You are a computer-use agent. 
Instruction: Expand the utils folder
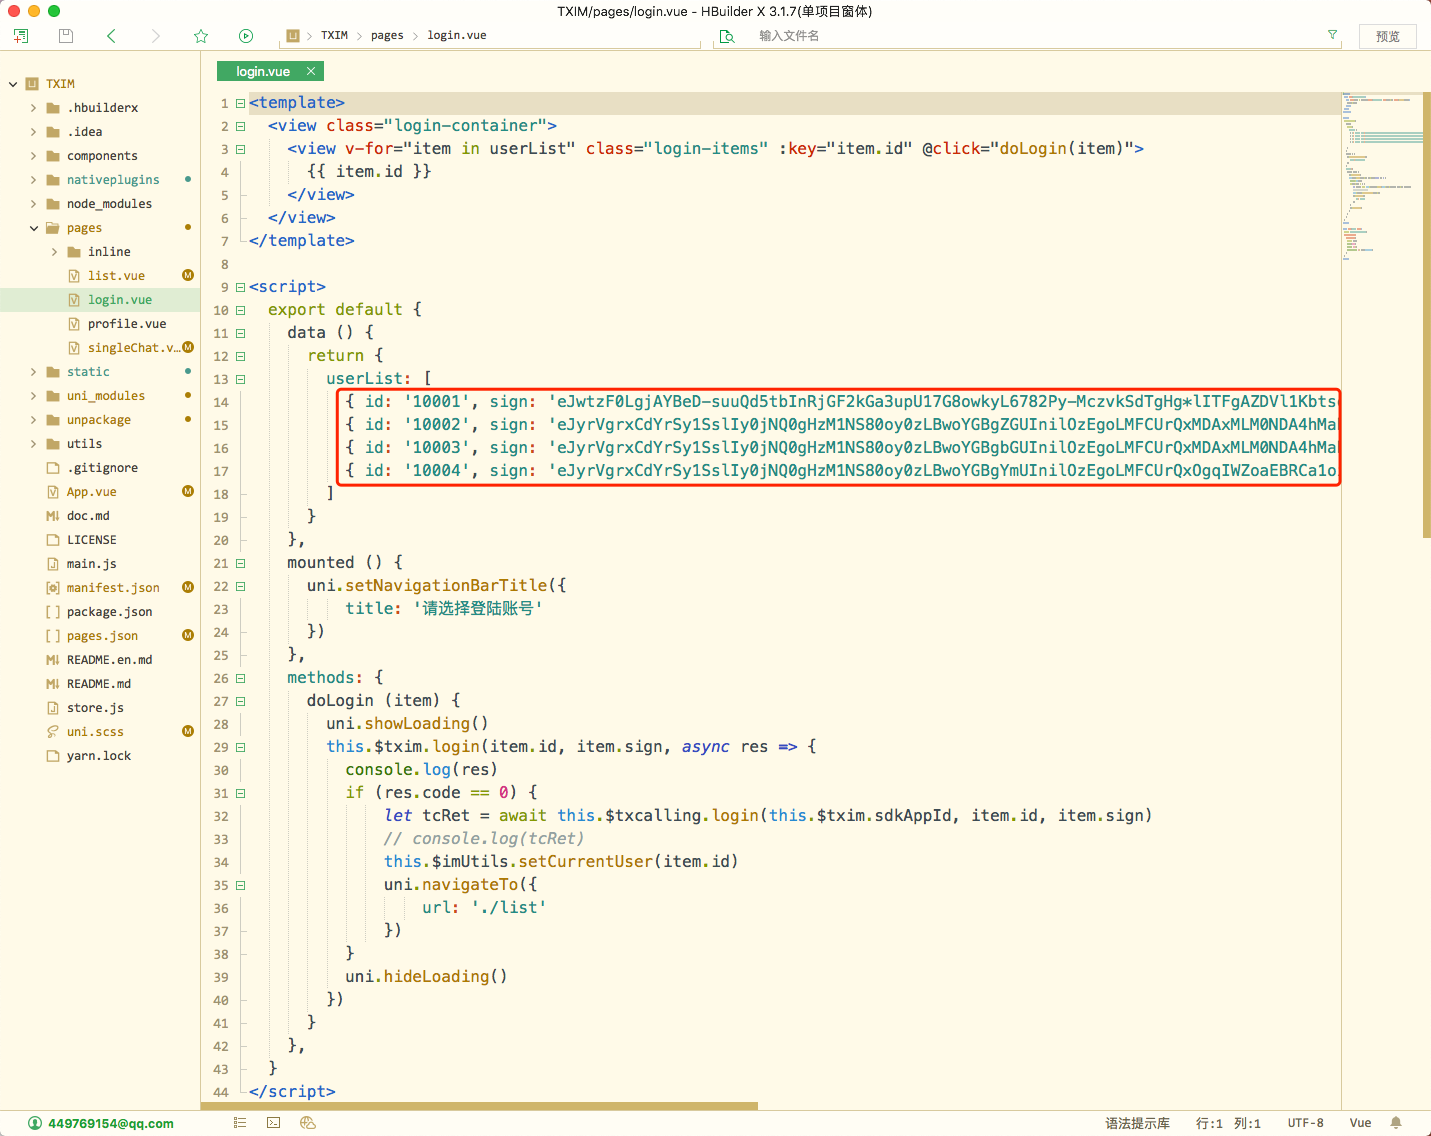point(34,444)
